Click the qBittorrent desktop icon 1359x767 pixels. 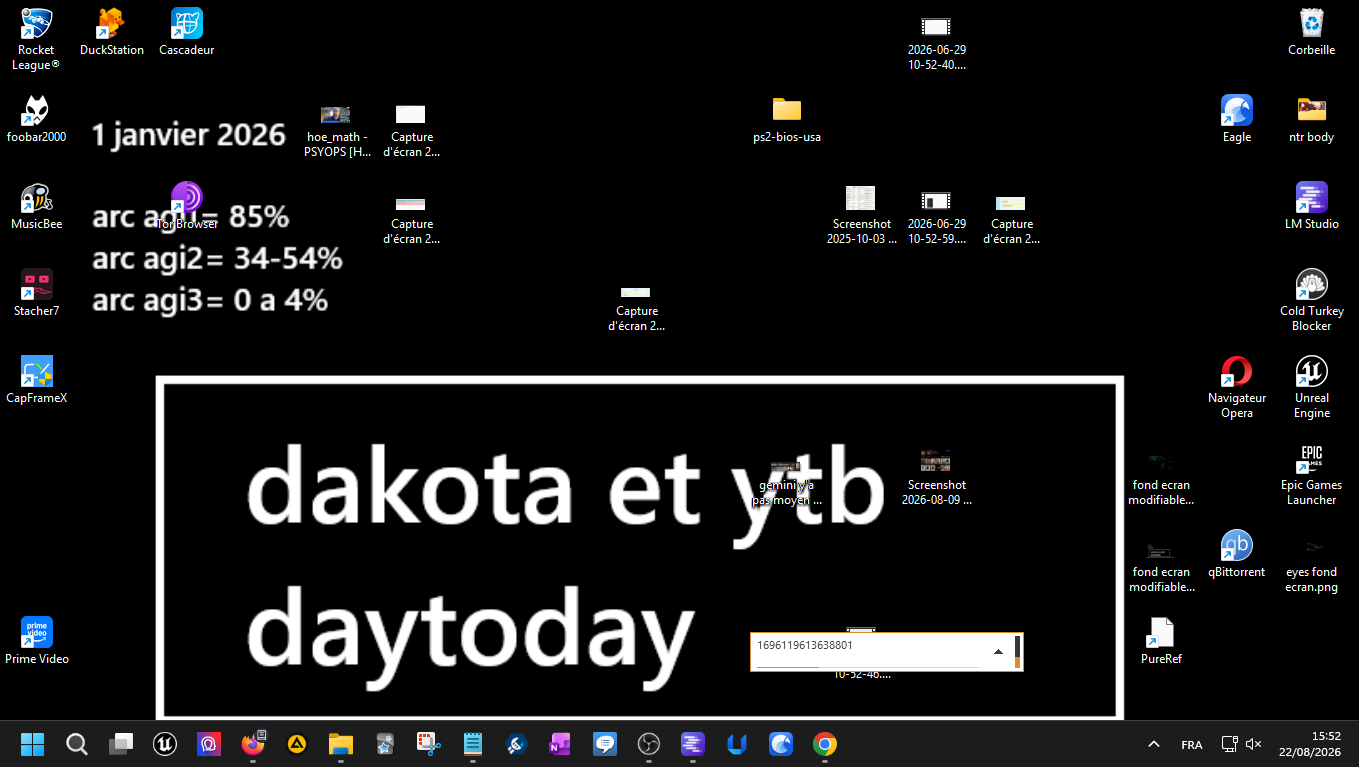[x=1237, y=555]
